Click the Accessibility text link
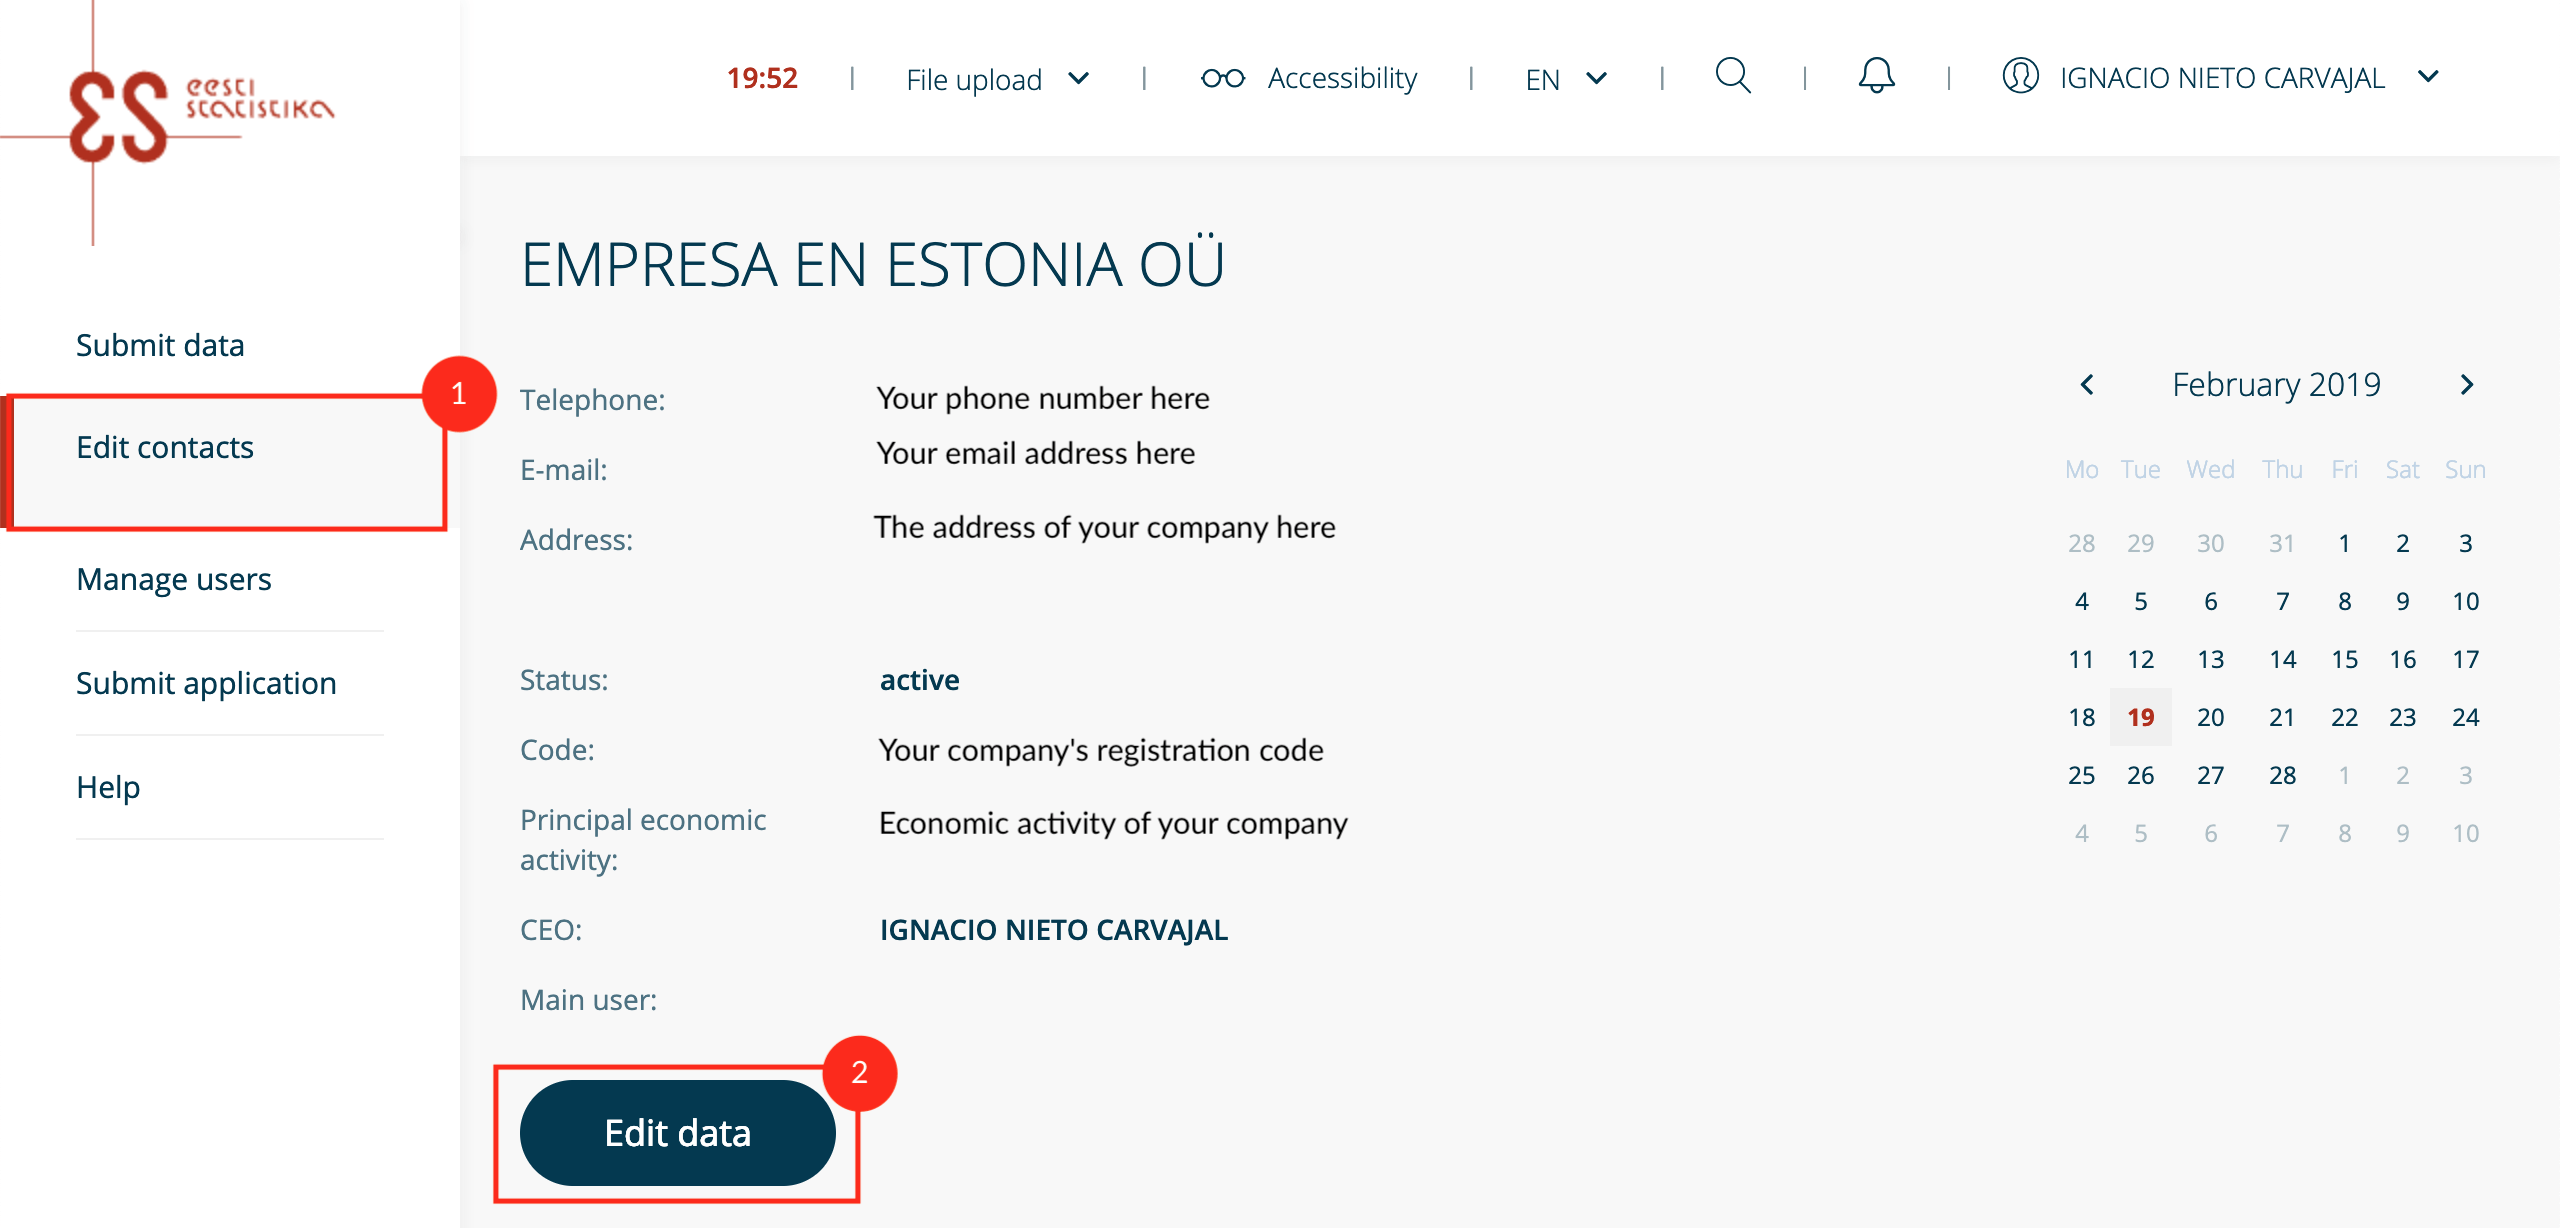This screenshot has height=1228, width=2560. click(1342, 78)
